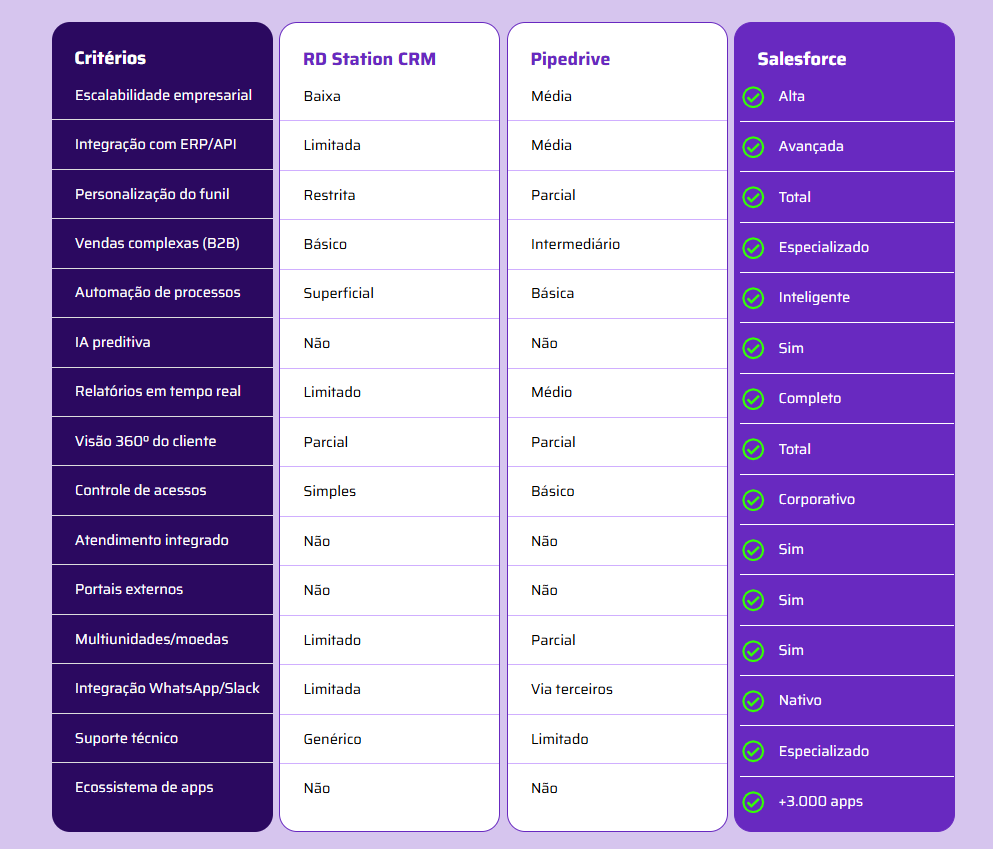This screenshot has width=993, height=849.
Task: Click the Nativo value under Salesforce
Action: (800, 700)
